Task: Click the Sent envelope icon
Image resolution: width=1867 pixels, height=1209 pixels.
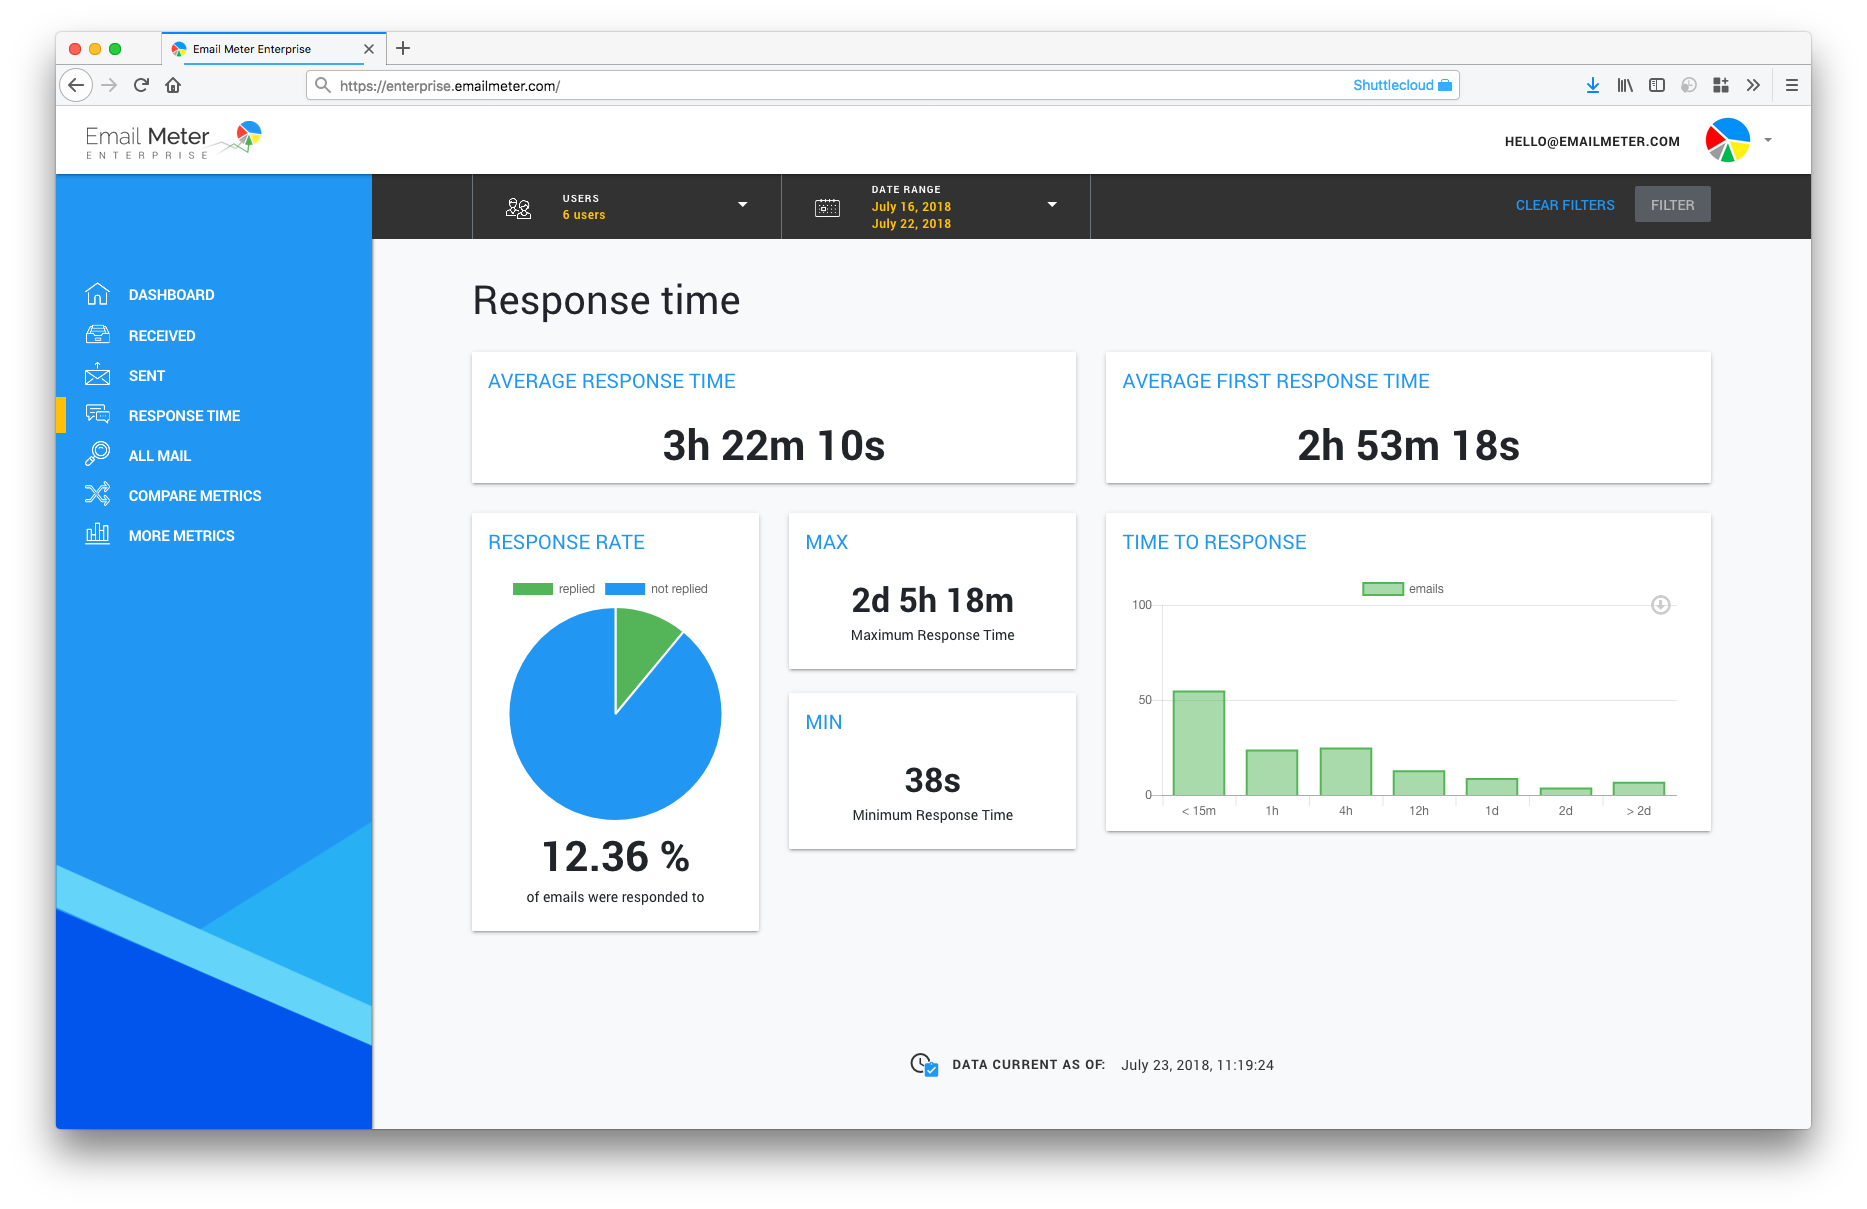Action: (x=97, y=374)
